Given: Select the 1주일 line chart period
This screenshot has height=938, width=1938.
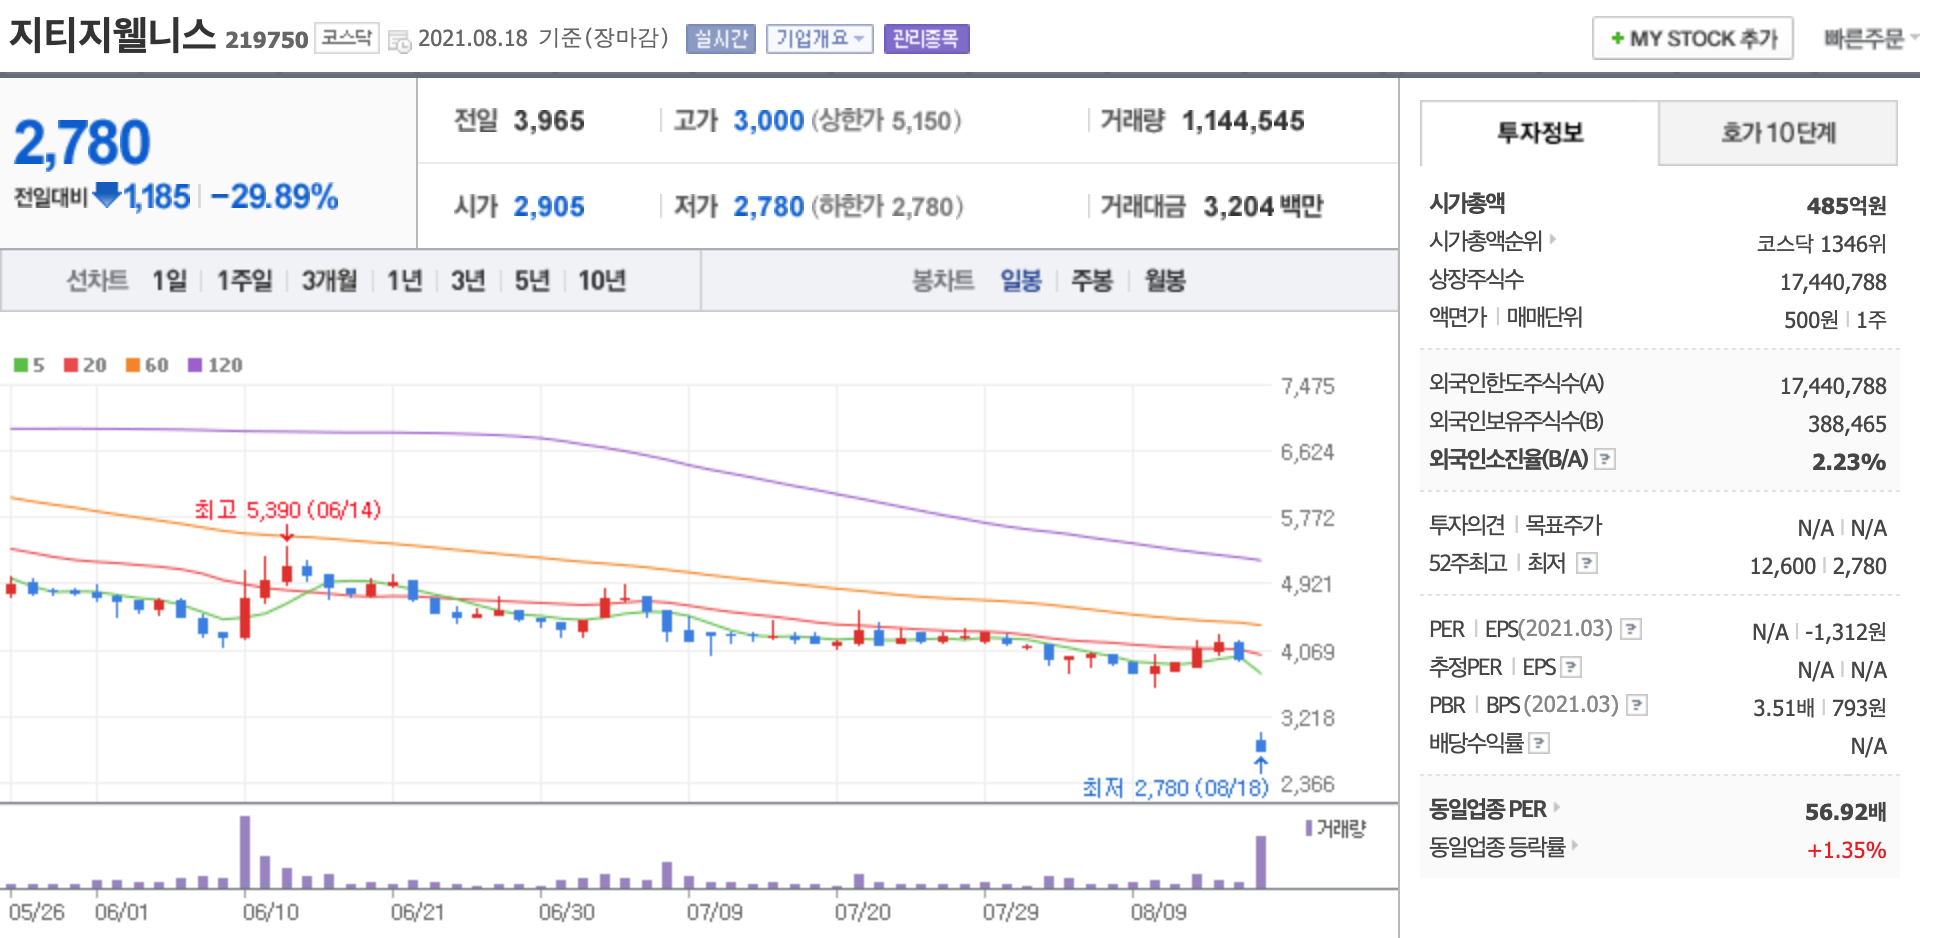Looking at the screenshot, I should [245, 281].
